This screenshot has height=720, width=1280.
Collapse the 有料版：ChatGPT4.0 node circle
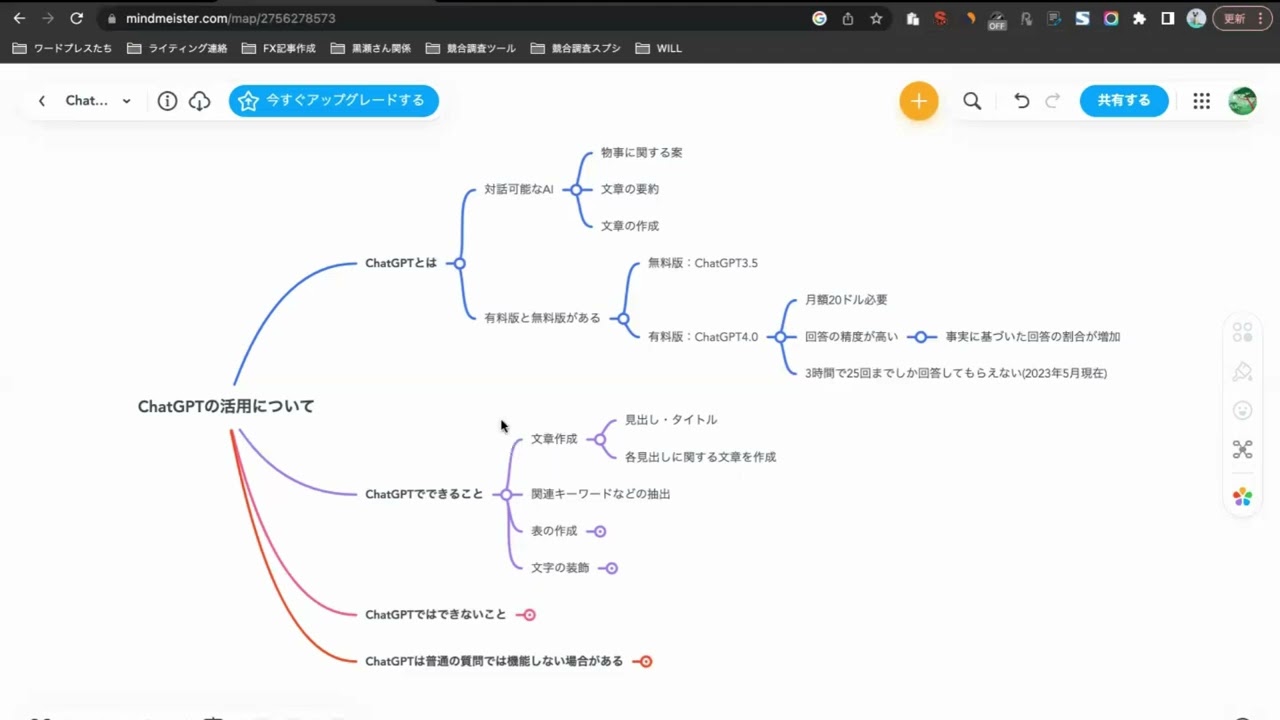pyautogui.click(x=780, y=337)
